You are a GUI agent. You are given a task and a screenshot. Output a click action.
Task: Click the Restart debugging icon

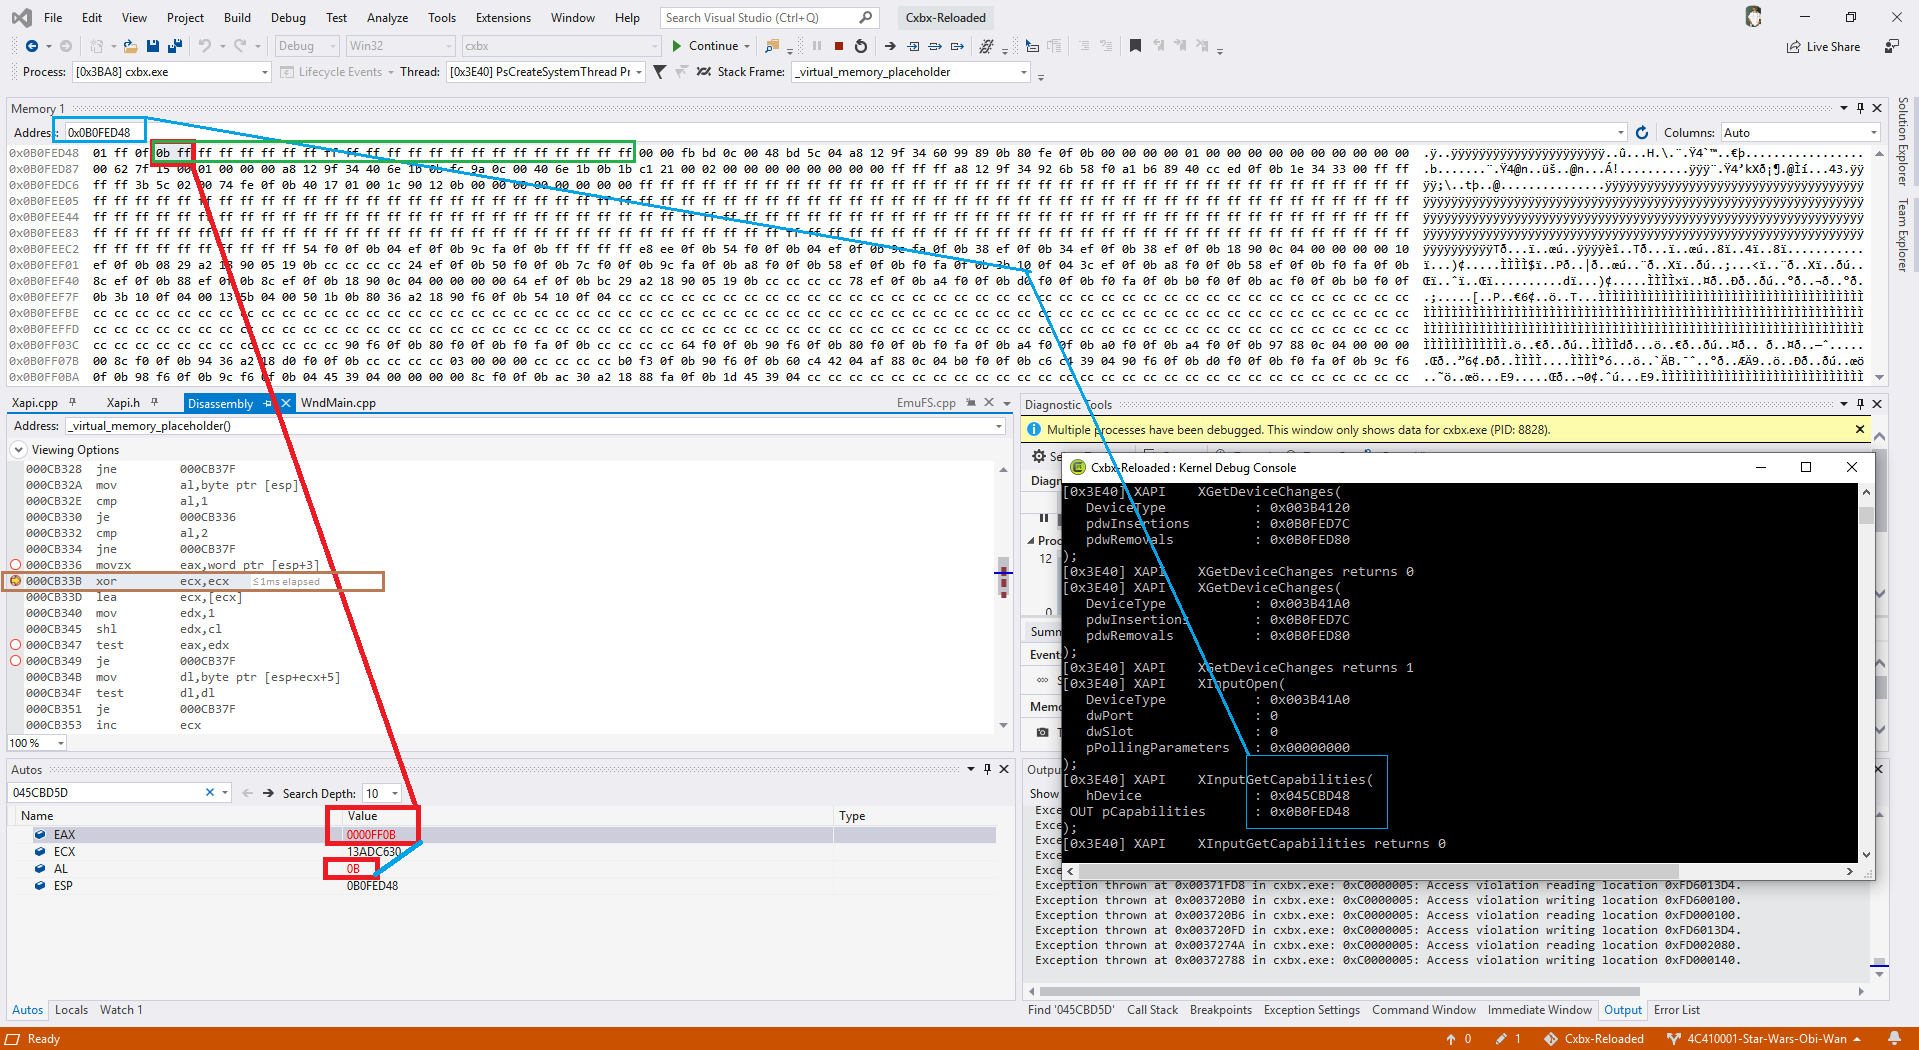tap(861, 46)
